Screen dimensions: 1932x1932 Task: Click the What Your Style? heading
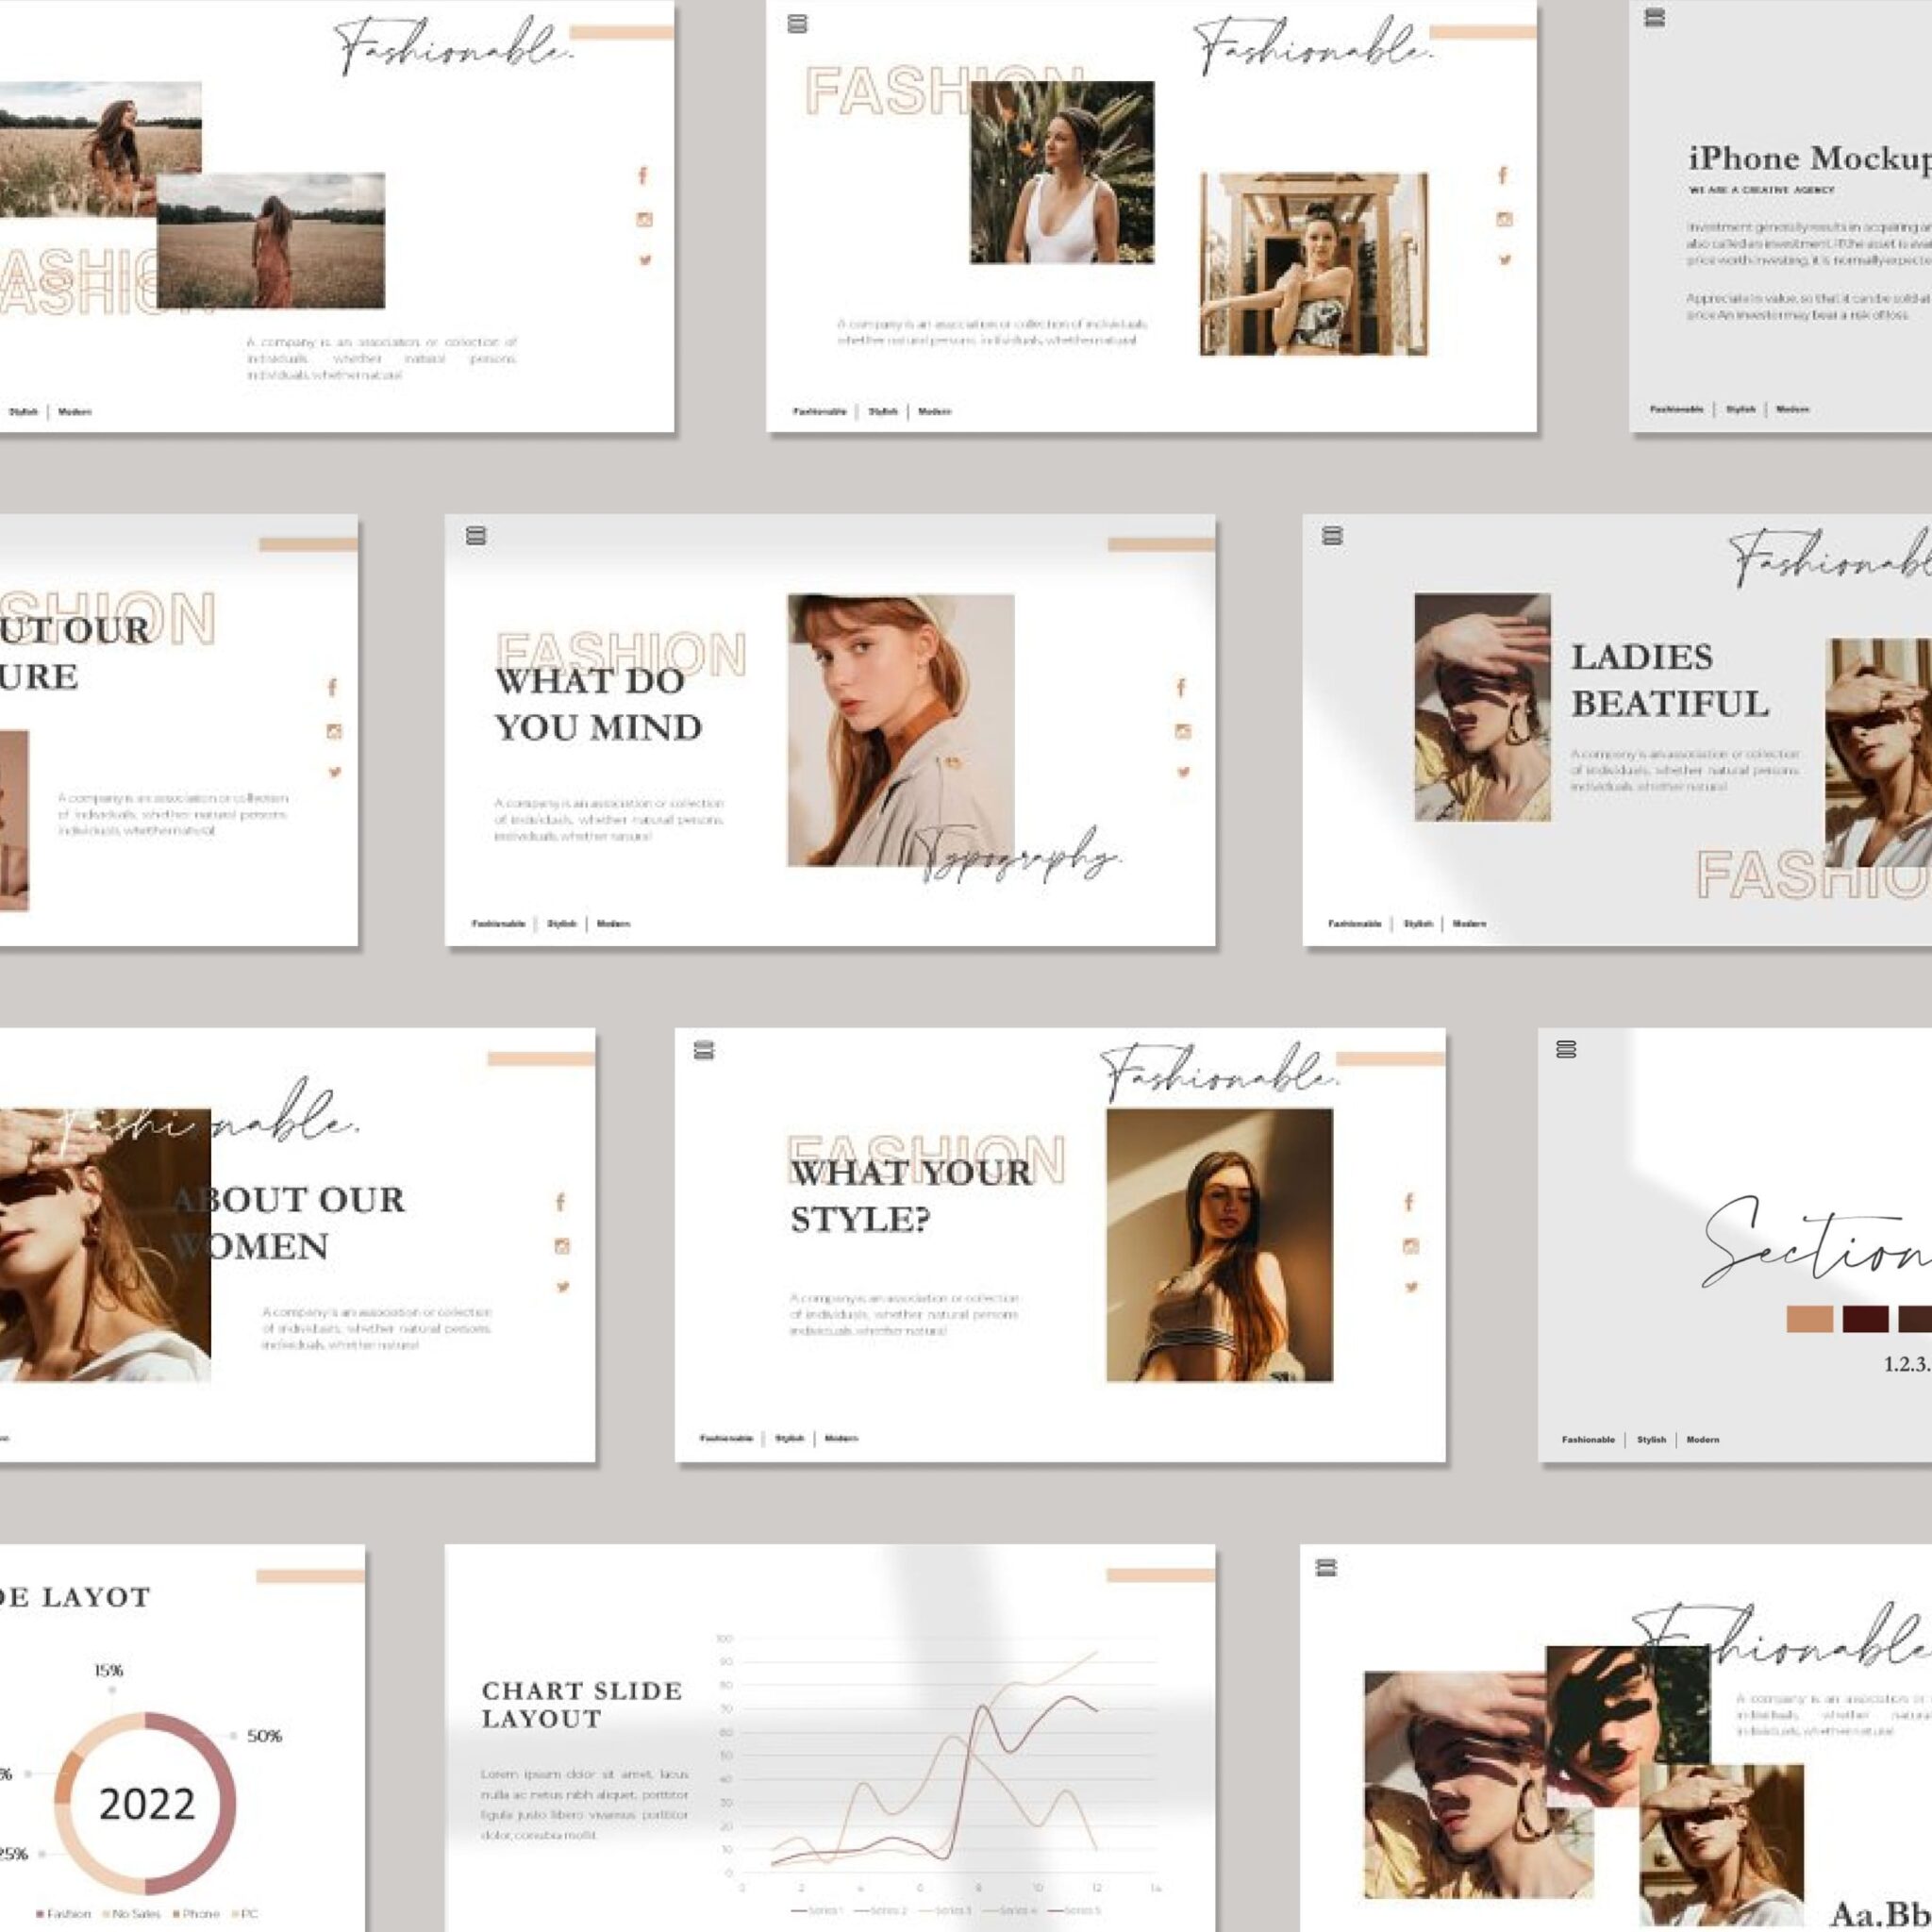[x=911, y=1196]
